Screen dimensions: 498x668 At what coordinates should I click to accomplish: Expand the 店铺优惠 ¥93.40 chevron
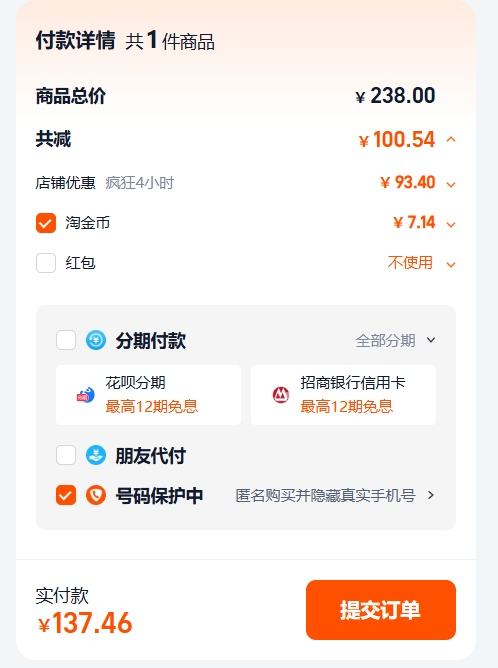(451, 184)
